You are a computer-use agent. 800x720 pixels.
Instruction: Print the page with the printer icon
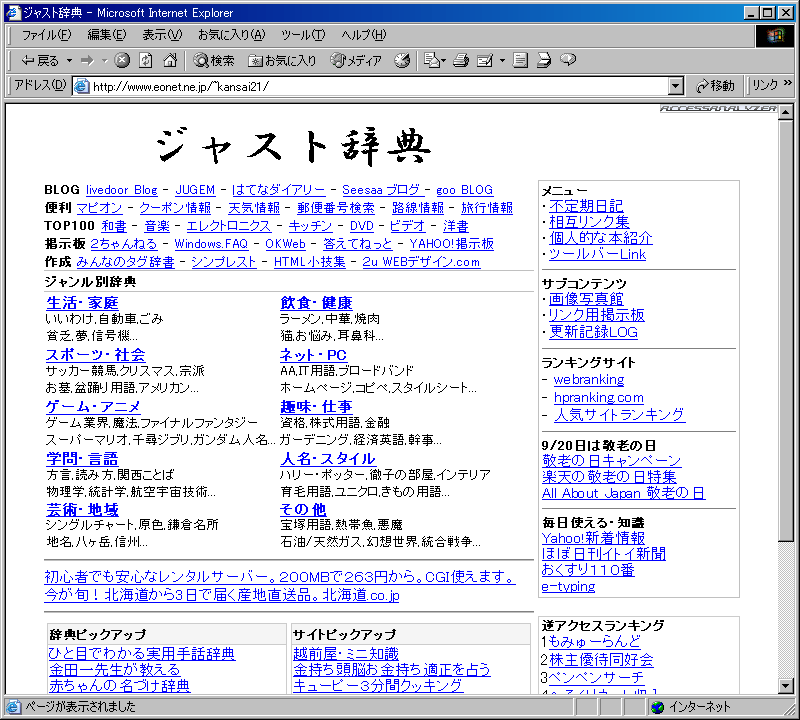[x=461, y=61]
